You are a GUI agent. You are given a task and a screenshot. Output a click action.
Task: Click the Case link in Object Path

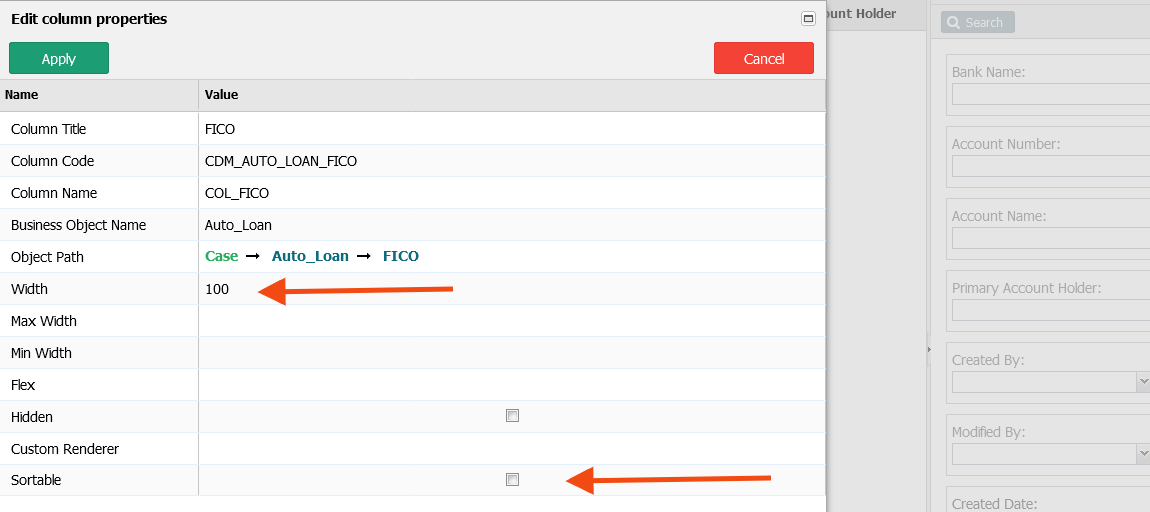[221, 256]
